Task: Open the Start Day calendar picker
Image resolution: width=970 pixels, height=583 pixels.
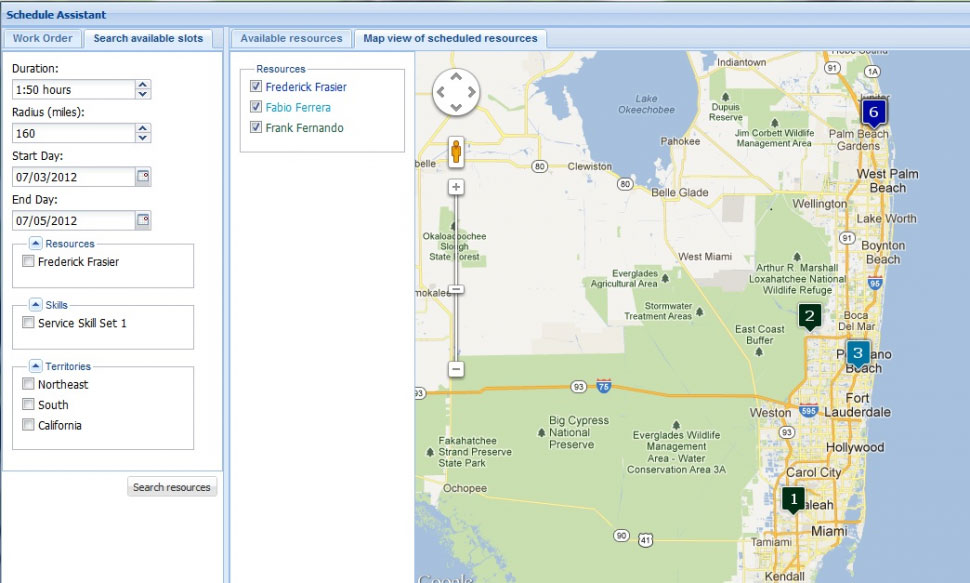Action: tap(143, 176)
